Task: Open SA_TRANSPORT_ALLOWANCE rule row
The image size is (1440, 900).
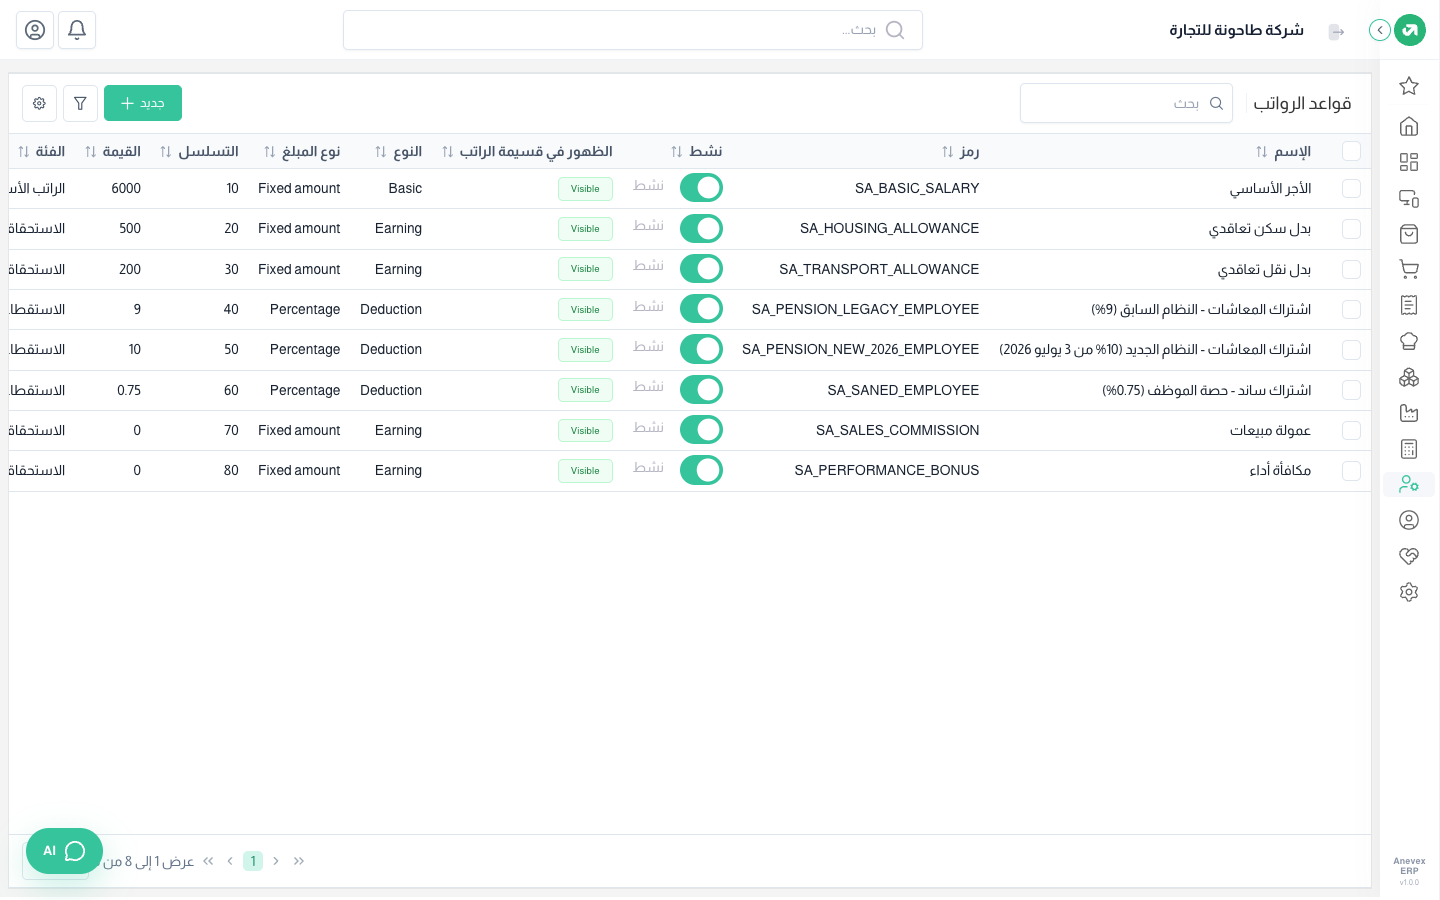Action: 690,269
